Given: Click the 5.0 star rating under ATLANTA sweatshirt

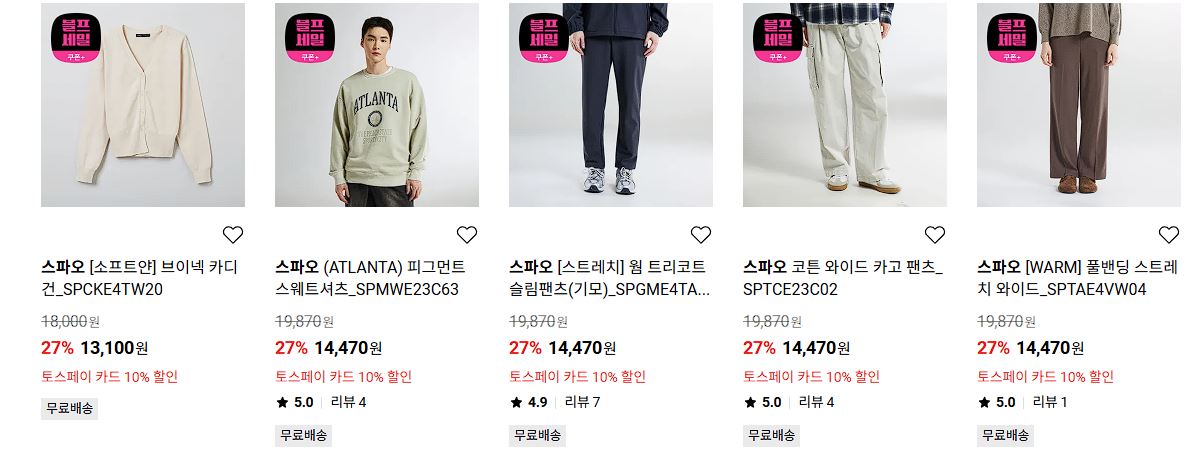Looking at the screenshot, I should (x=295, y=402).
